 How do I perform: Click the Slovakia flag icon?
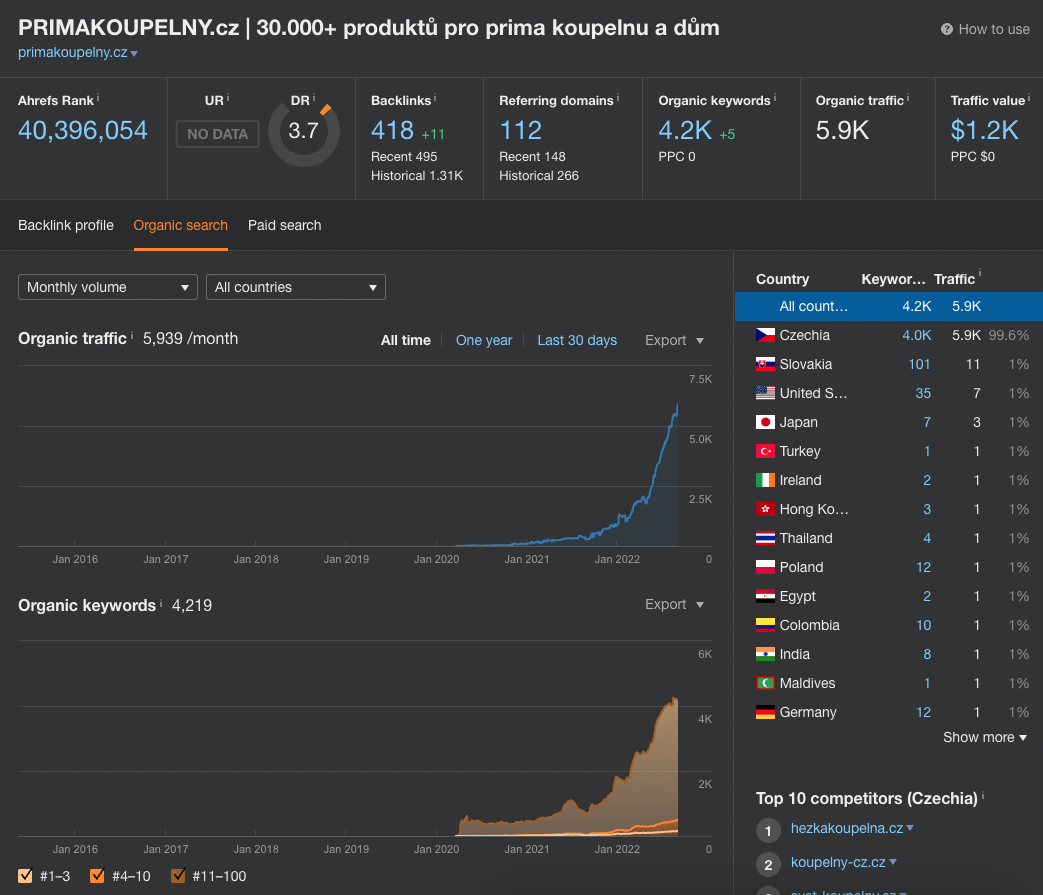tap(765, 364)
